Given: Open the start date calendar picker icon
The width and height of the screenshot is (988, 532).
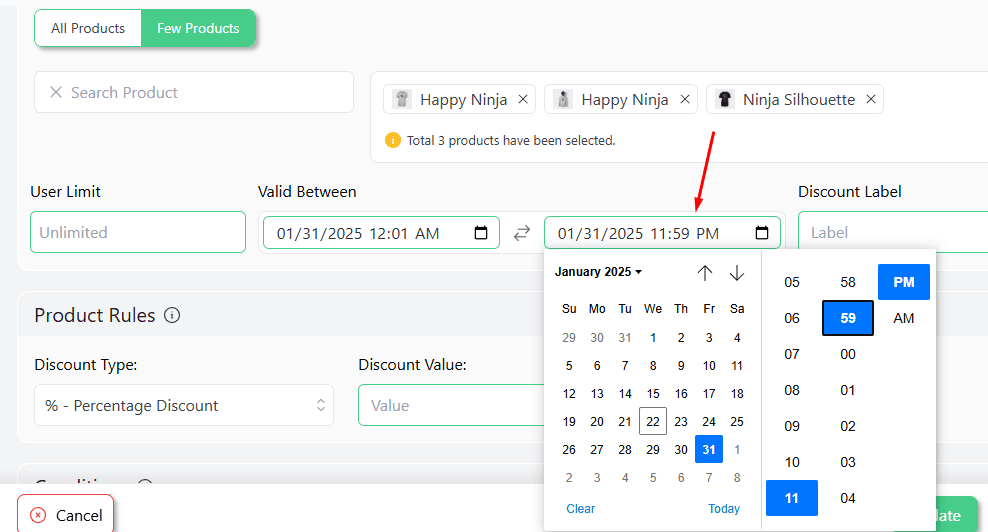Looking at the screenshot, I should (x=481, y=233).
